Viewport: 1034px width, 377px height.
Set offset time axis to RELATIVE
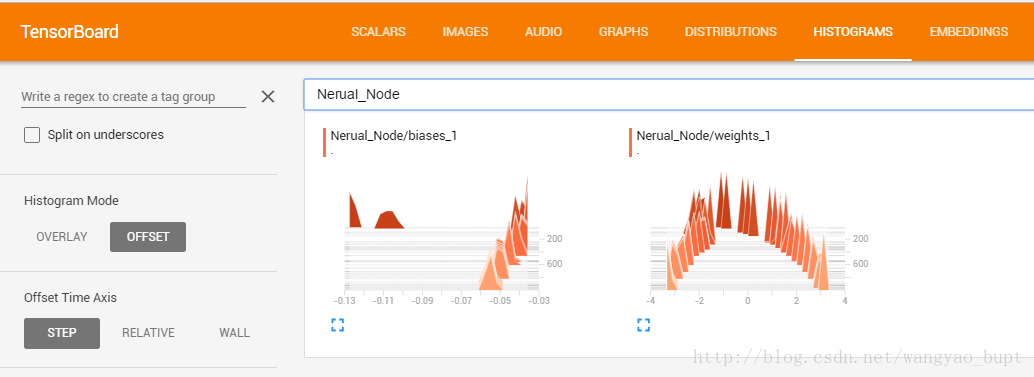click(x=148, y=333)
